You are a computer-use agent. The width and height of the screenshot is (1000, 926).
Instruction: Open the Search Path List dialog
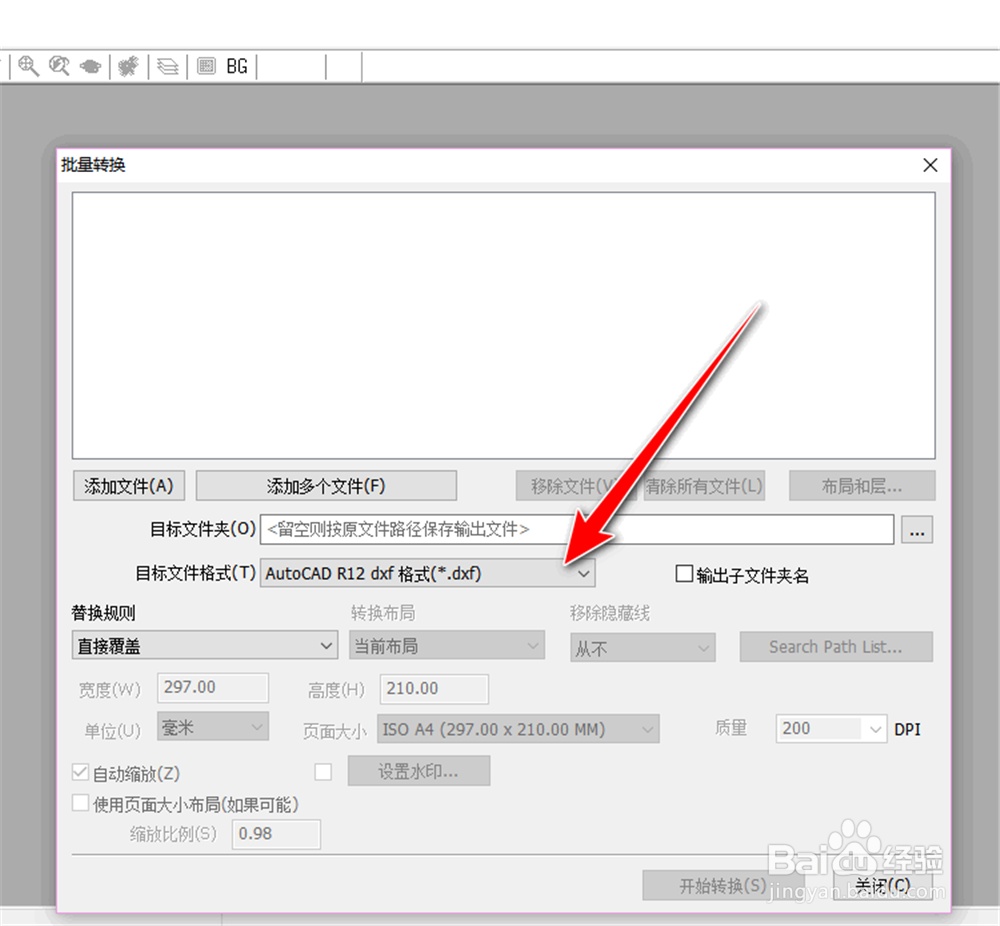[836, 646]
